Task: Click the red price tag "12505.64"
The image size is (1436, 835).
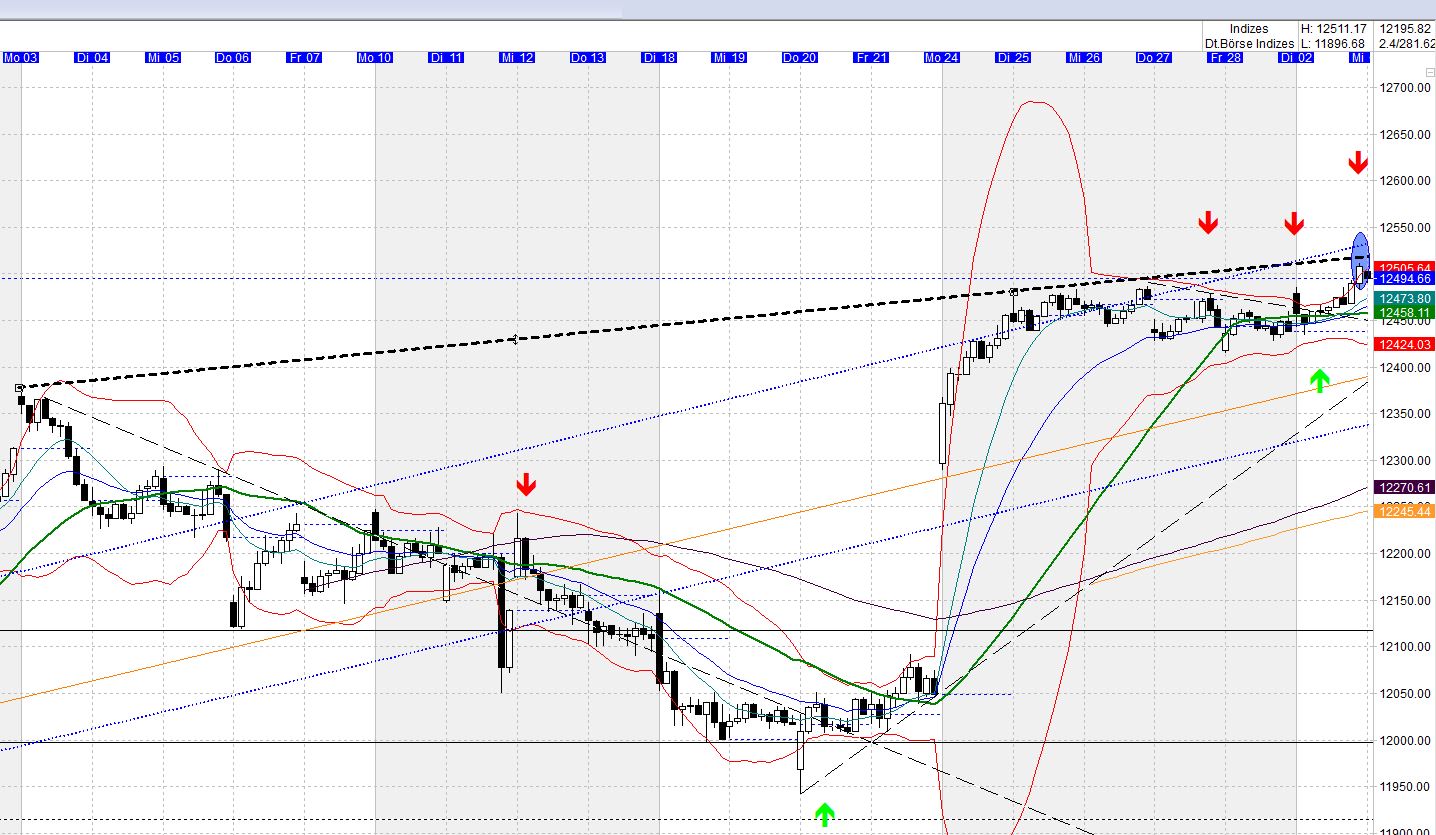Action: coord(1405,268)
